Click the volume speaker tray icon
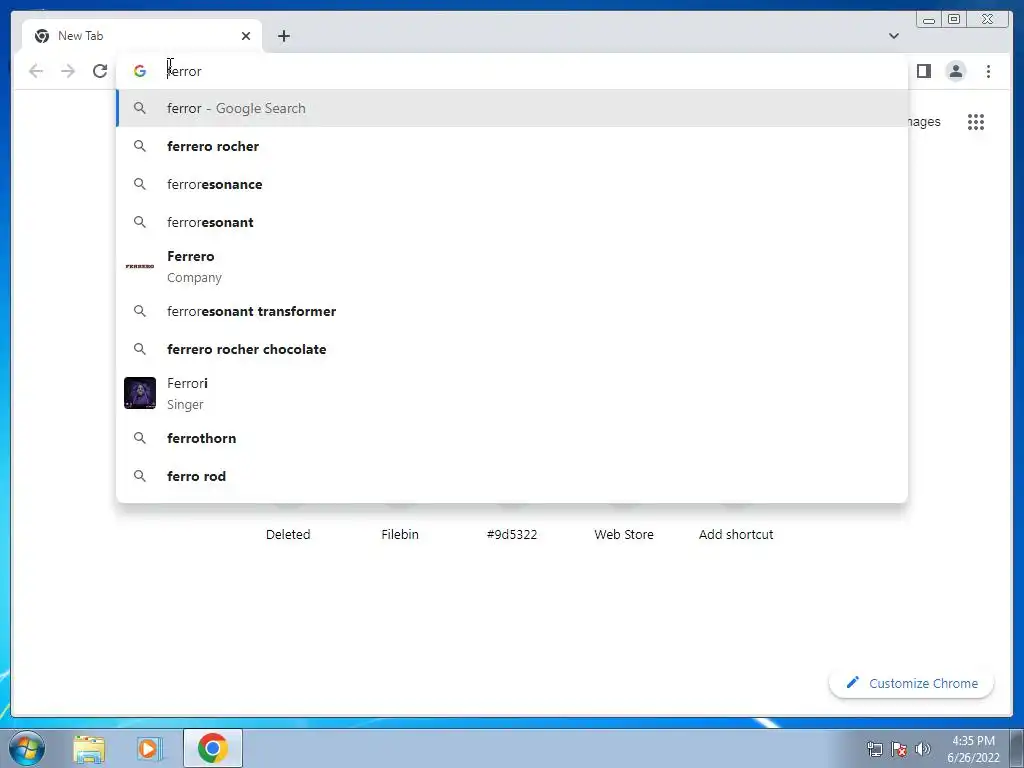 (923, 749)
